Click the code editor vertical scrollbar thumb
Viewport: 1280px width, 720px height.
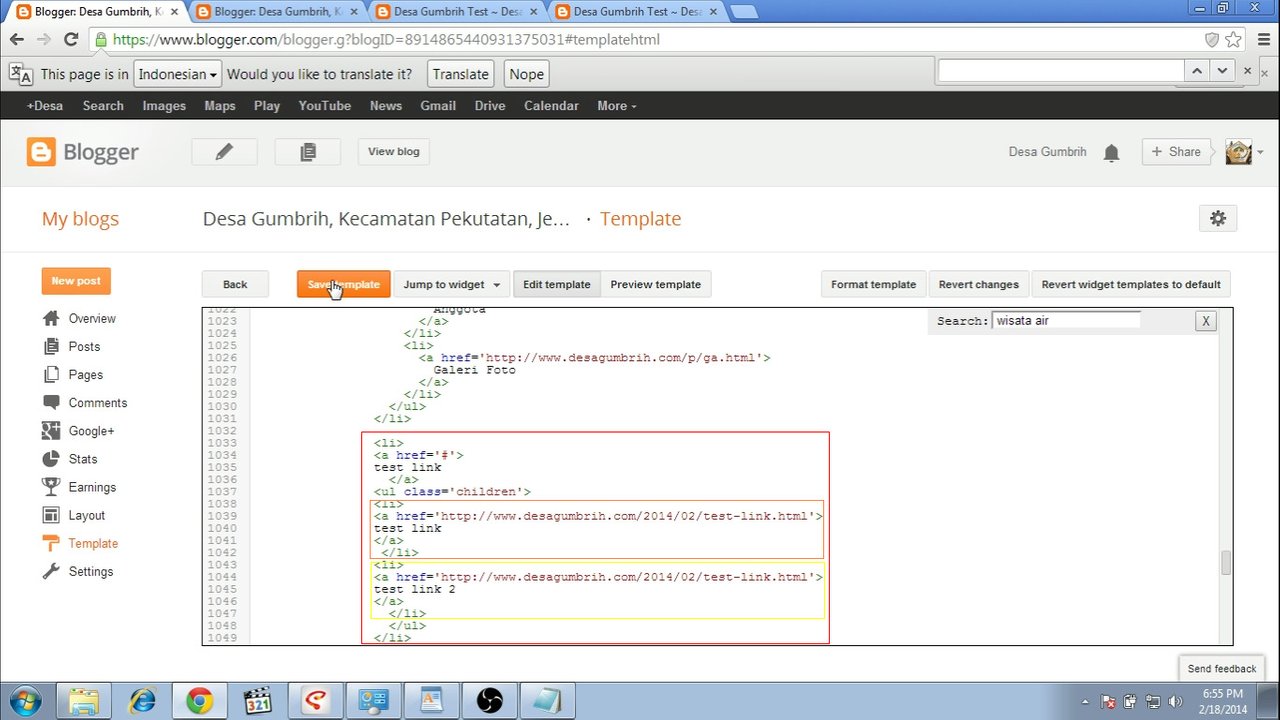[x=1225, y=563]
